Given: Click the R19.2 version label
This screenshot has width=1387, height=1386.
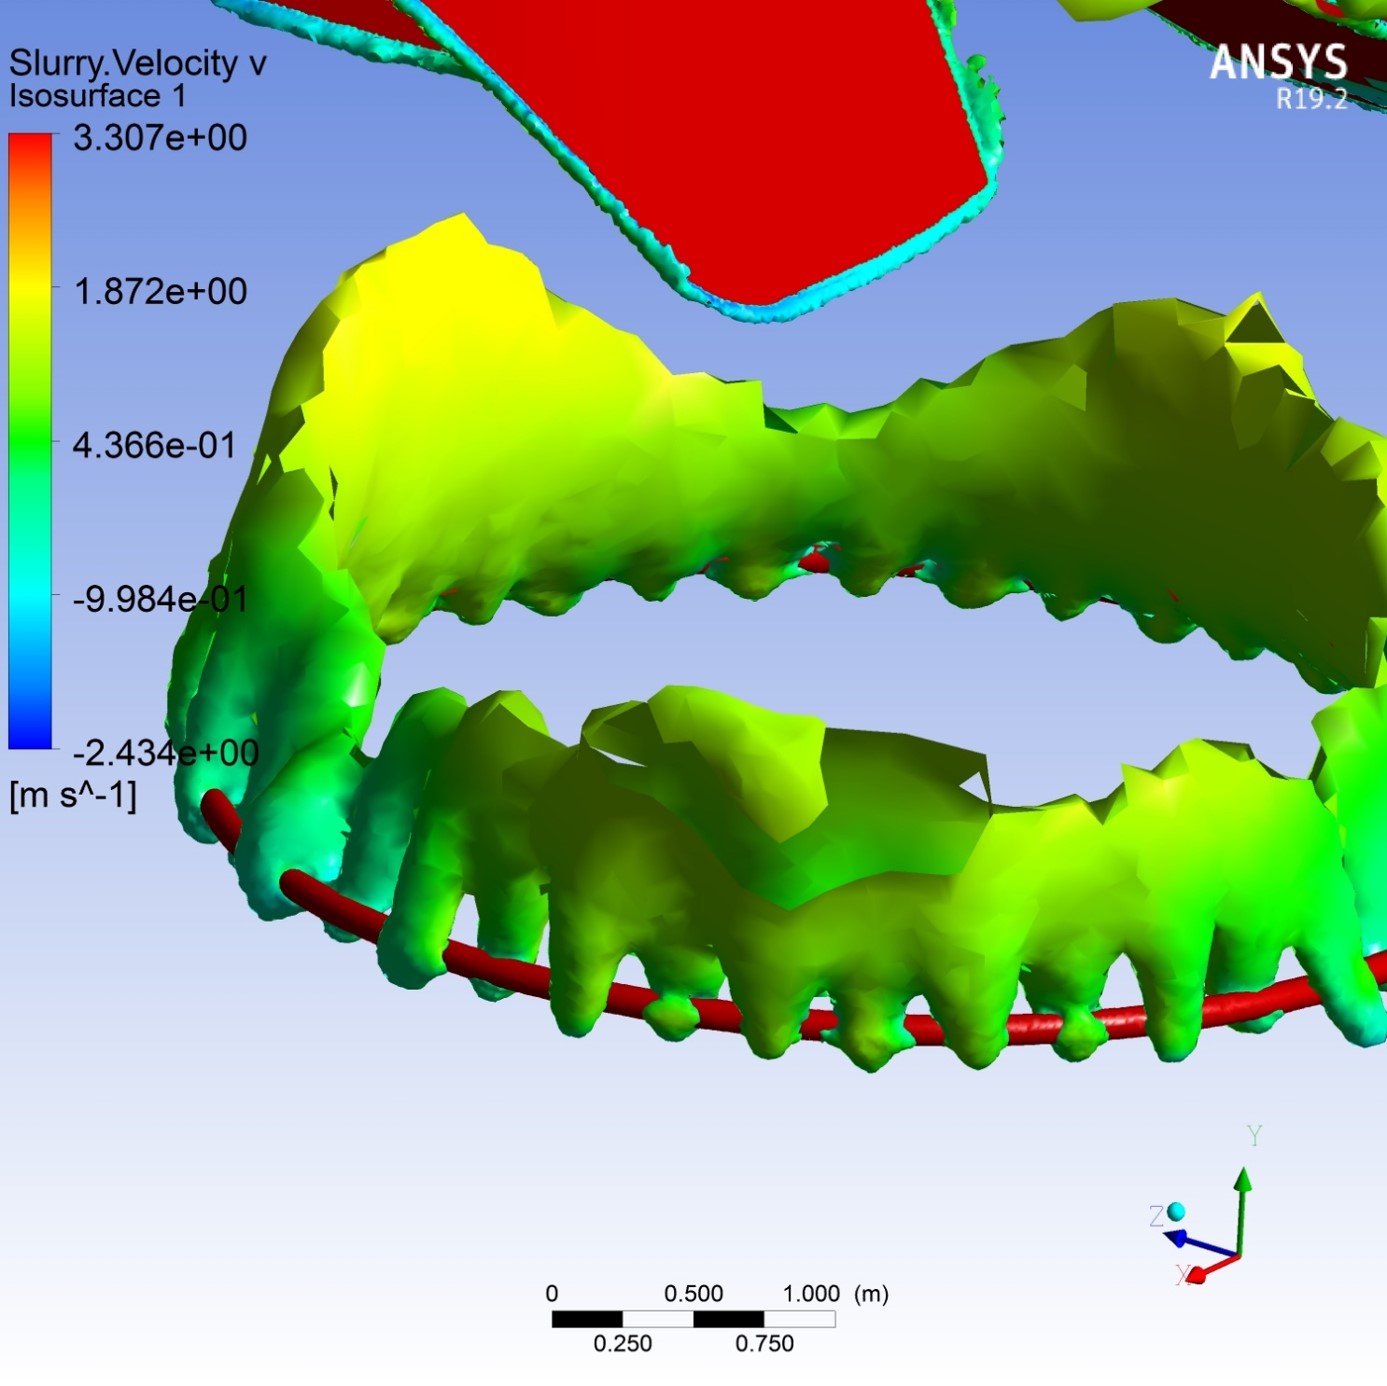Looking at the screenshot, I should coord(1311,99).
